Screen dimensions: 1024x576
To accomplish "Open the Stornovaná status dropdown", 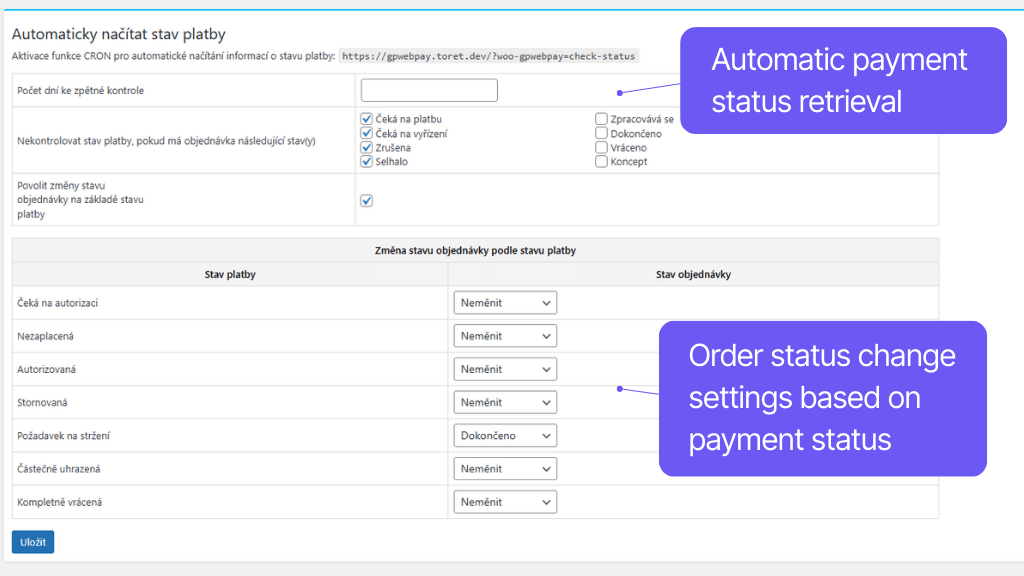I will point(505,402).
